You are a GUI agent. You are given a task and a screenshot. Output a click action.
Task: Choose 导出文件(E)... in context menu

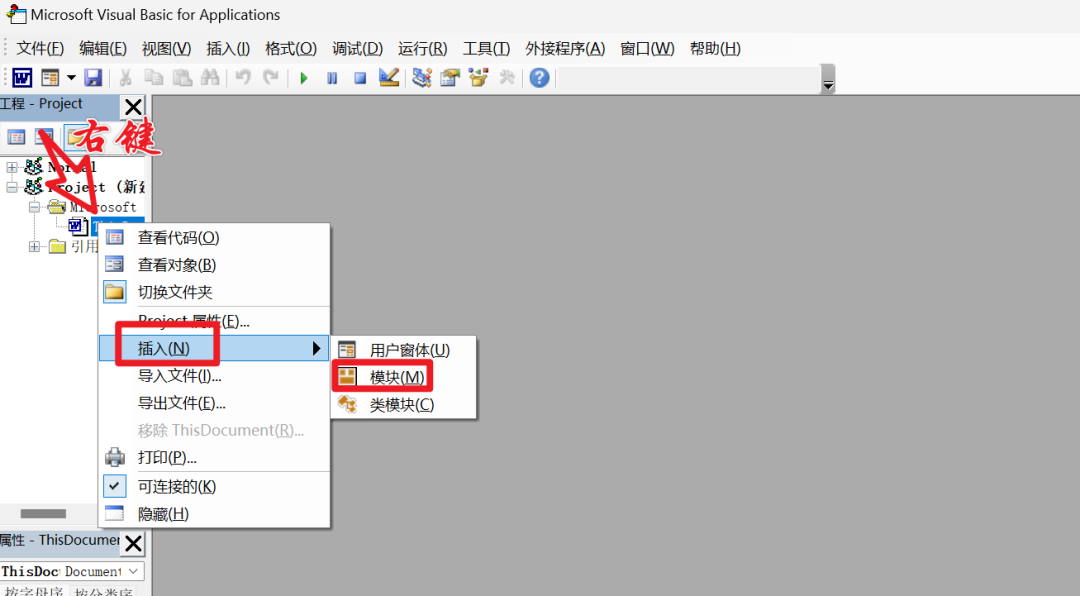pos(214,403)
